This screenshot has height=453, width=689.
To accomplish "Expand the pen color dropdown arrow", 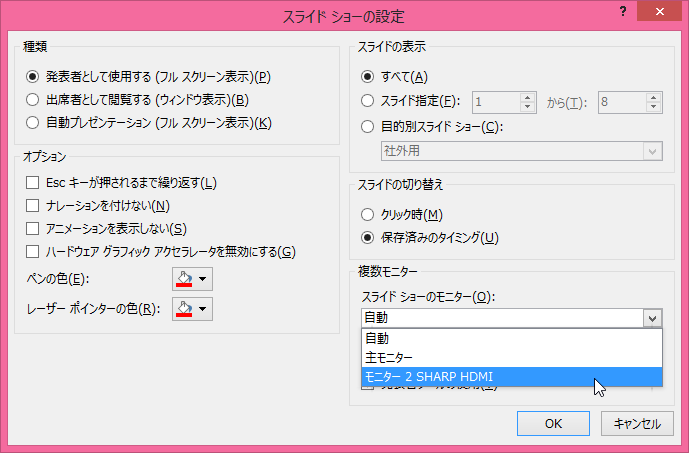I will pos(204,279).
